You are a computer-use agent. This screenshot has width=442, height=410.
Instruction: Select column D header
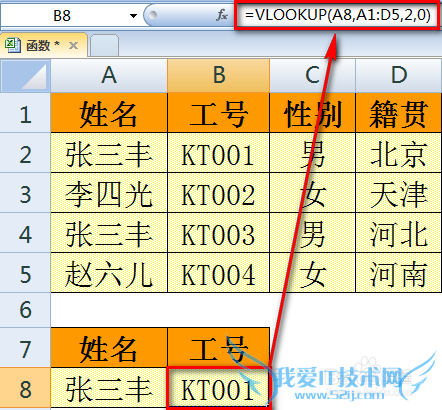(x=399, y=75)
